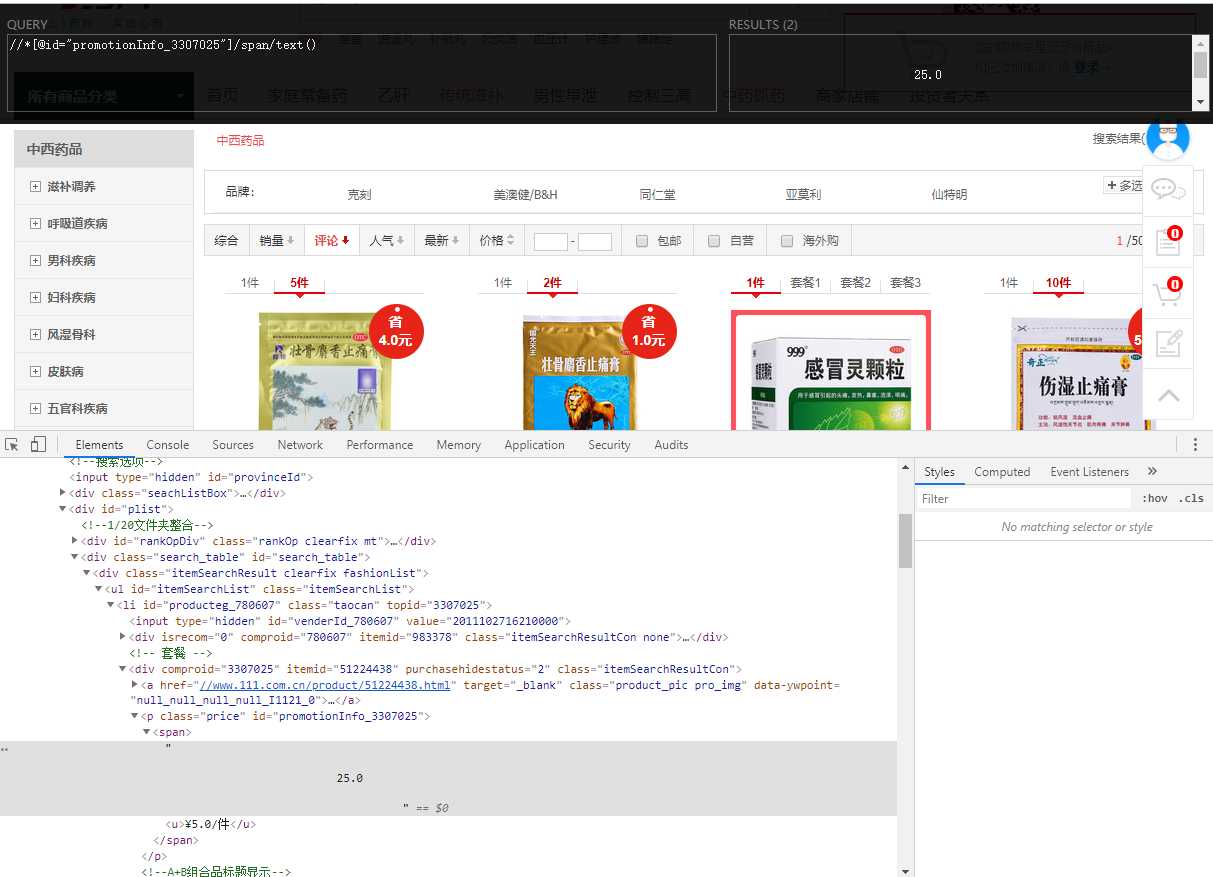This screenshot has height=877, width=1213.
Task: Expand the product_pic anchor node
Action: tap(134, 685)
